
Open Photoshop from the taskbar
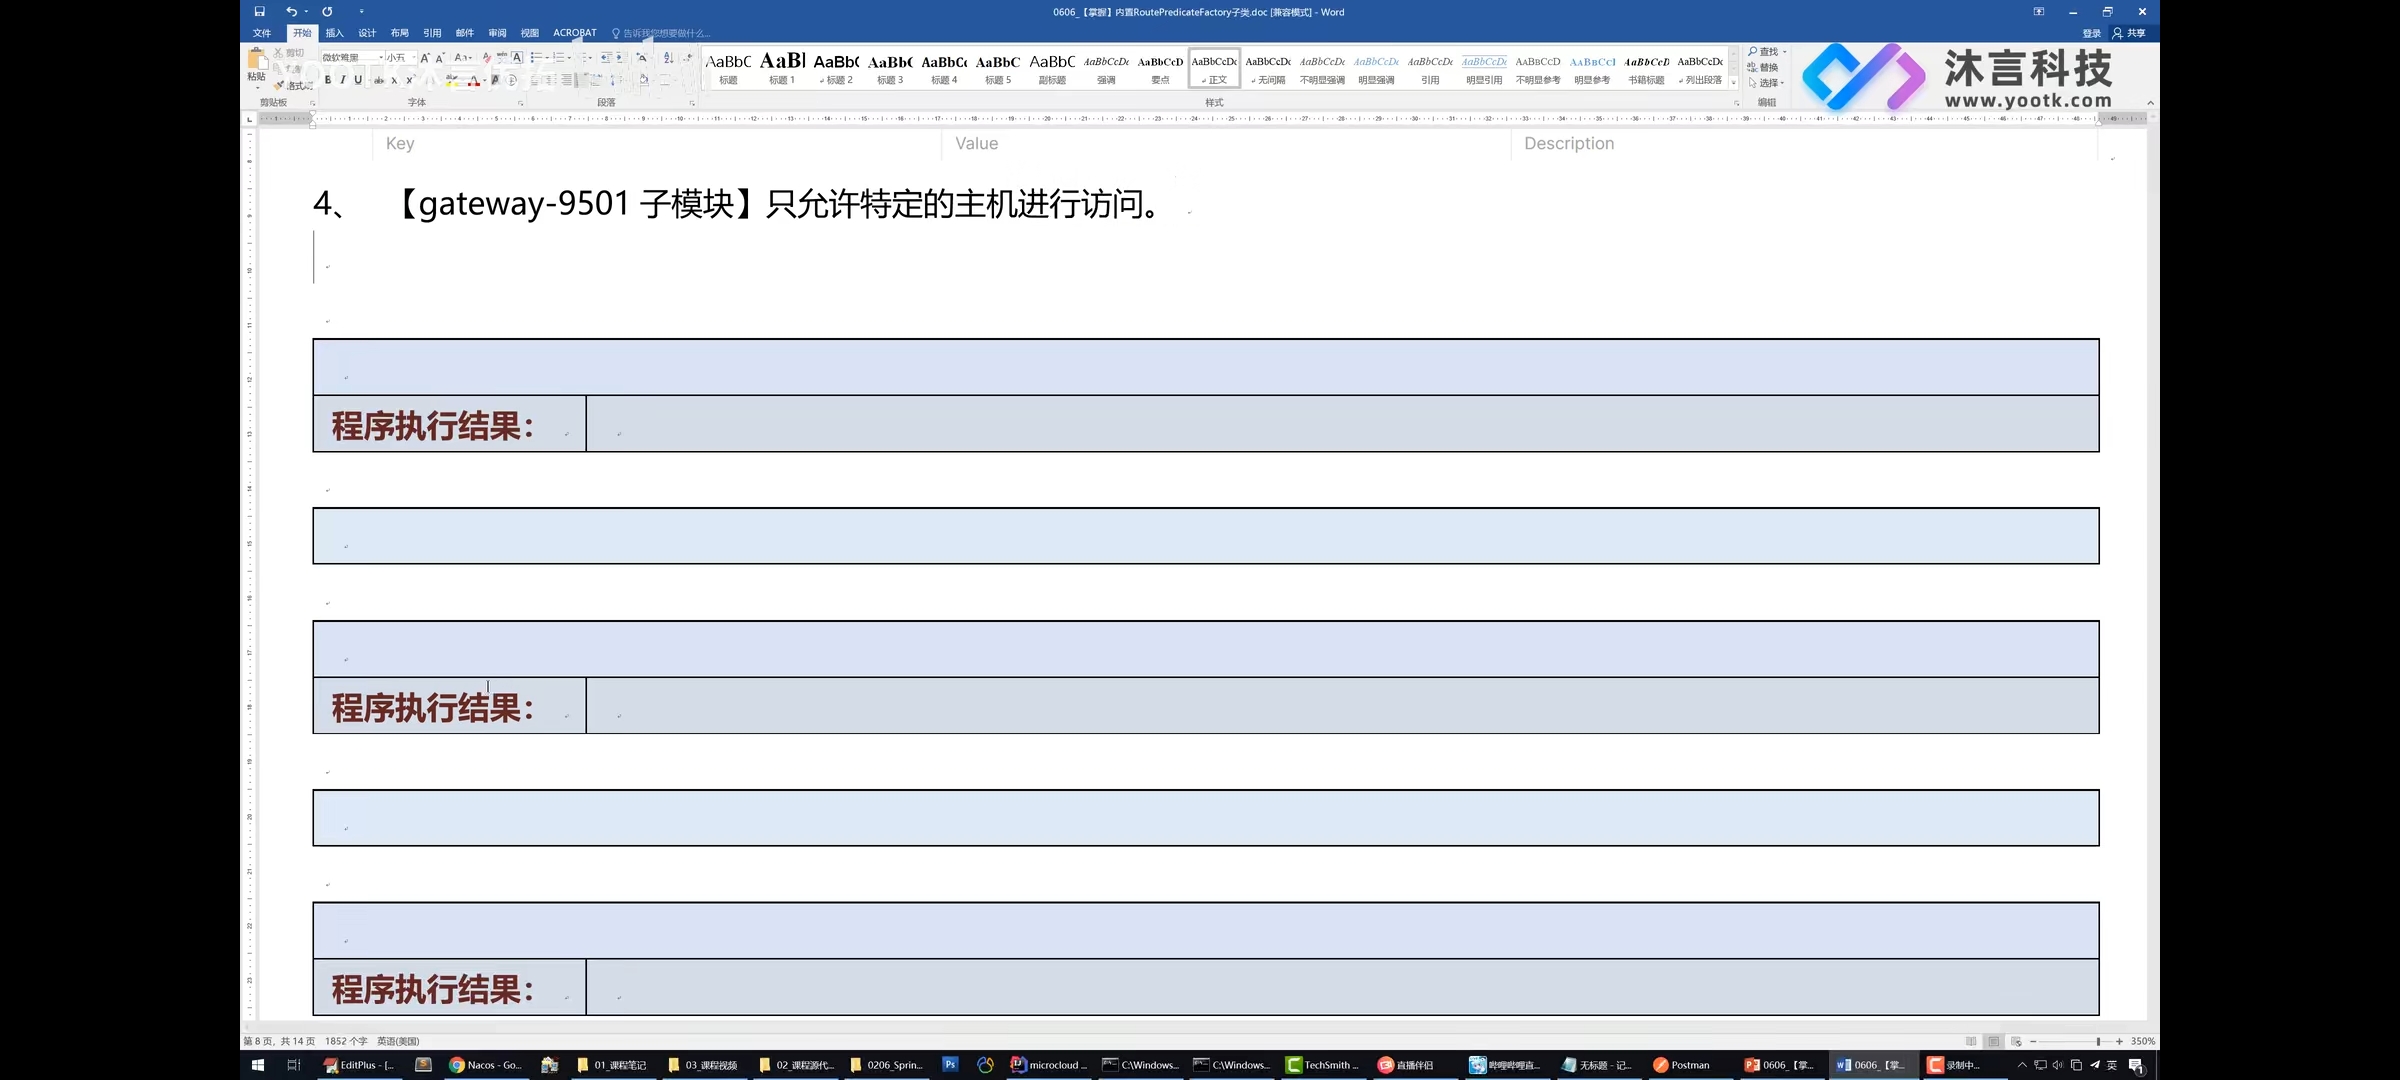[x=950, y=1065]
